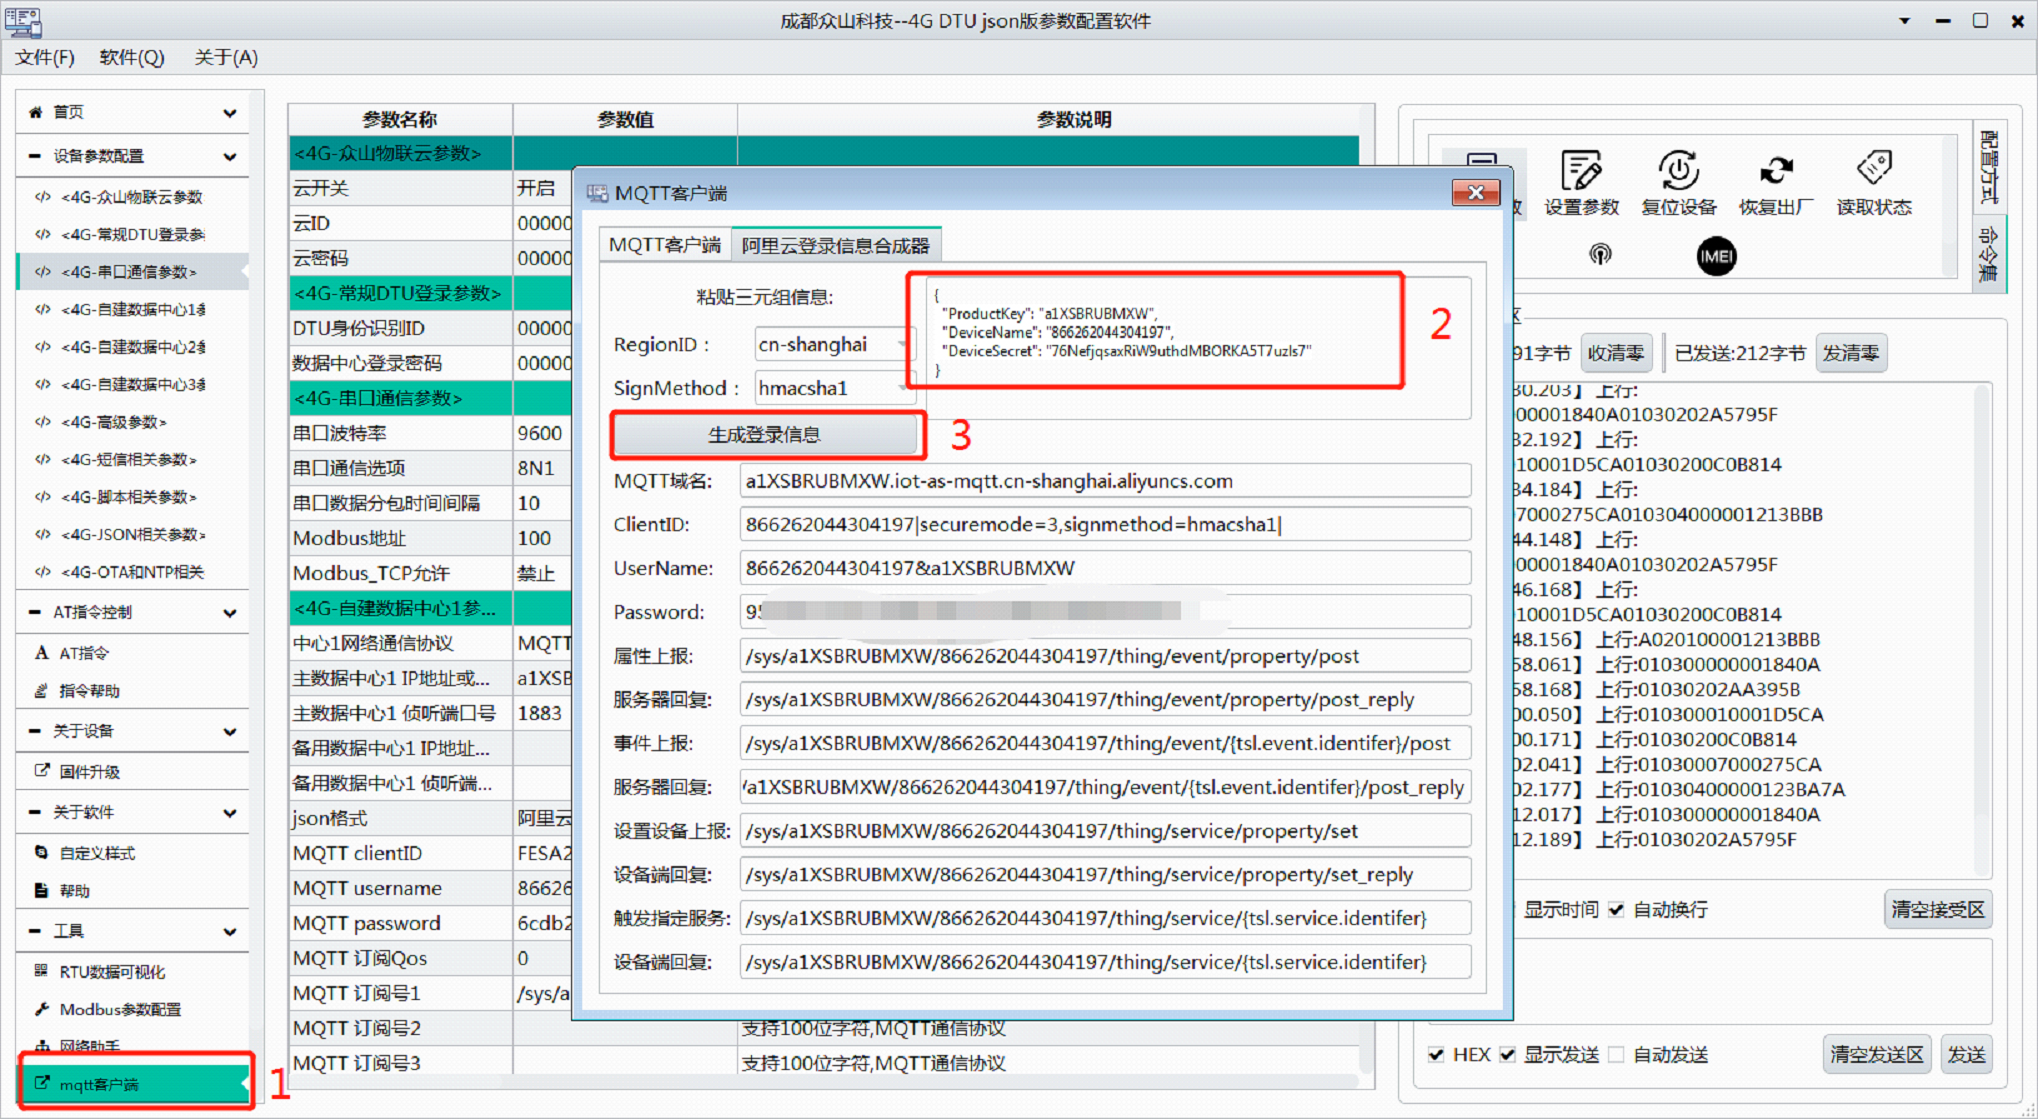Collapse the AT指令控制 section chevron
Image resolution: width=2038 pixels, height=1119 pixels.
pyautogui.click(x=230, y=613)
